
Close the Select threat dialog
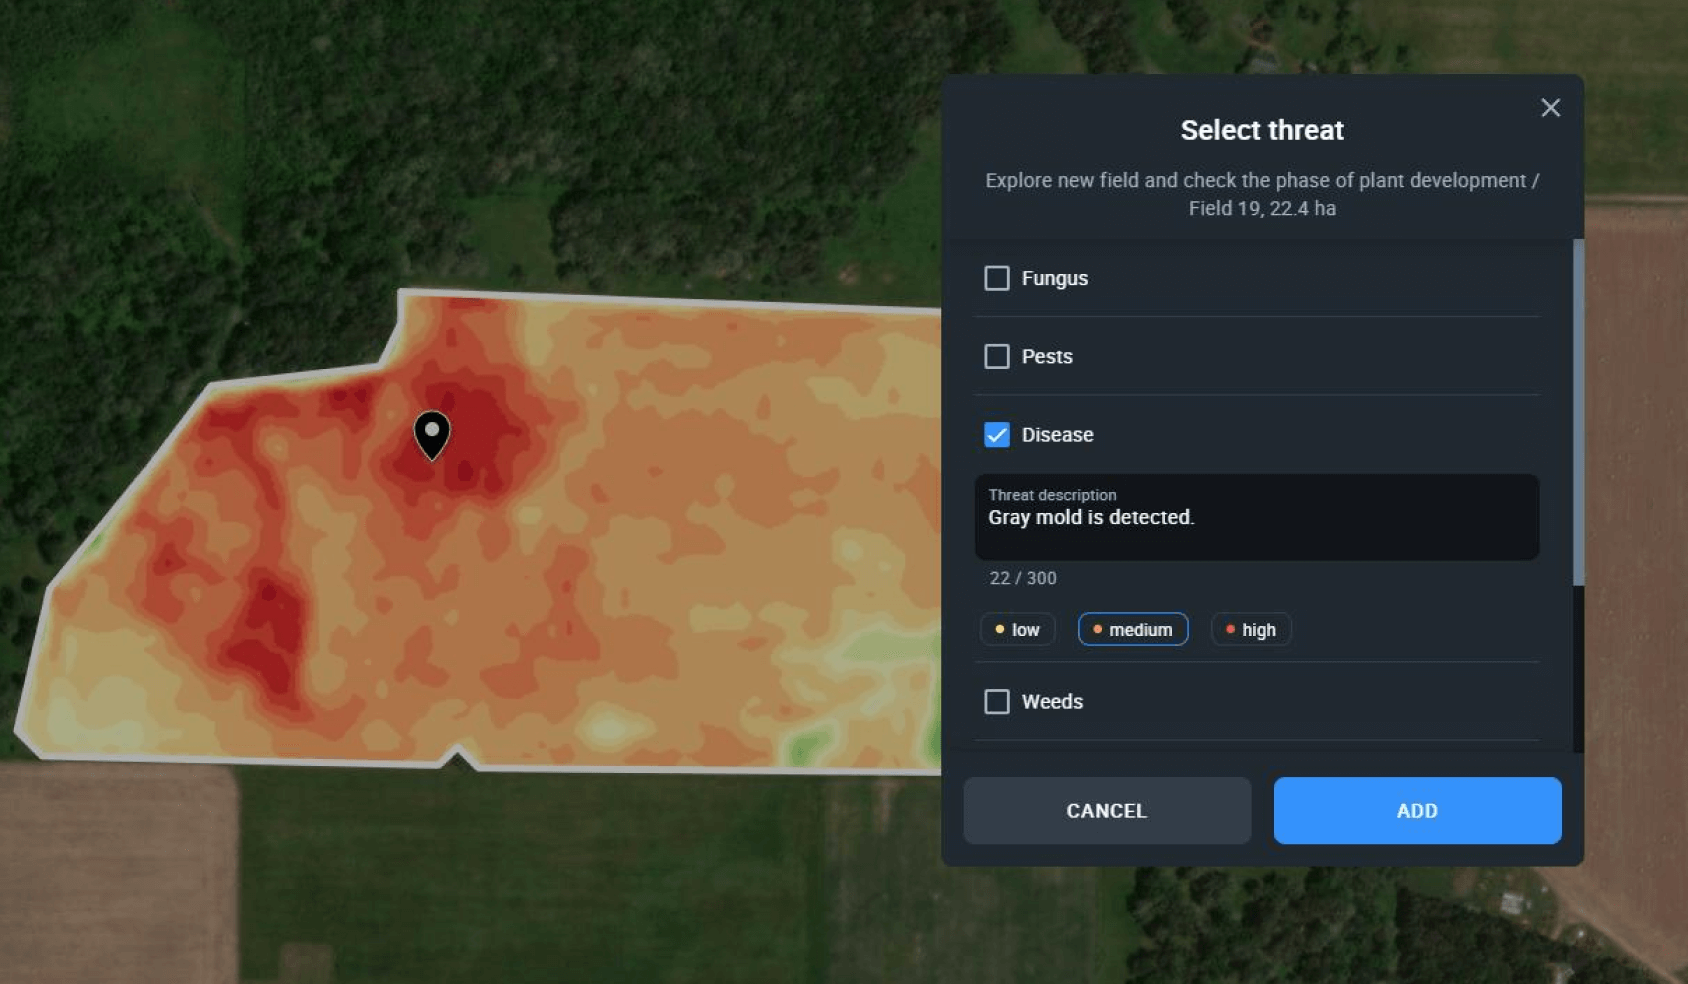[1550, 108]
